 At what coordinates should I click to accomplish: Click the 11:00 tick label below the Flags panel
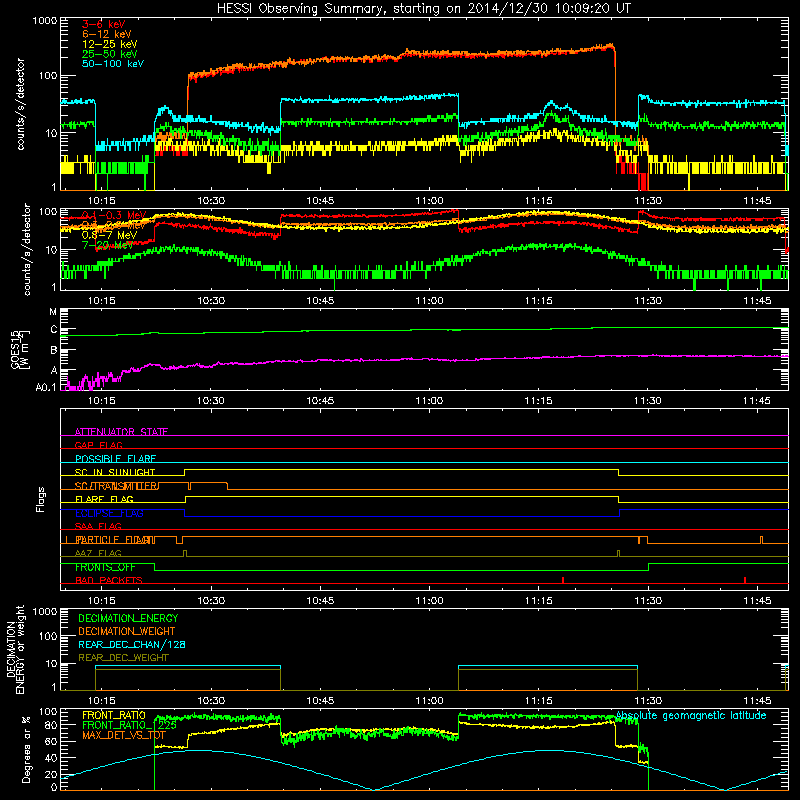click(429, 601)
